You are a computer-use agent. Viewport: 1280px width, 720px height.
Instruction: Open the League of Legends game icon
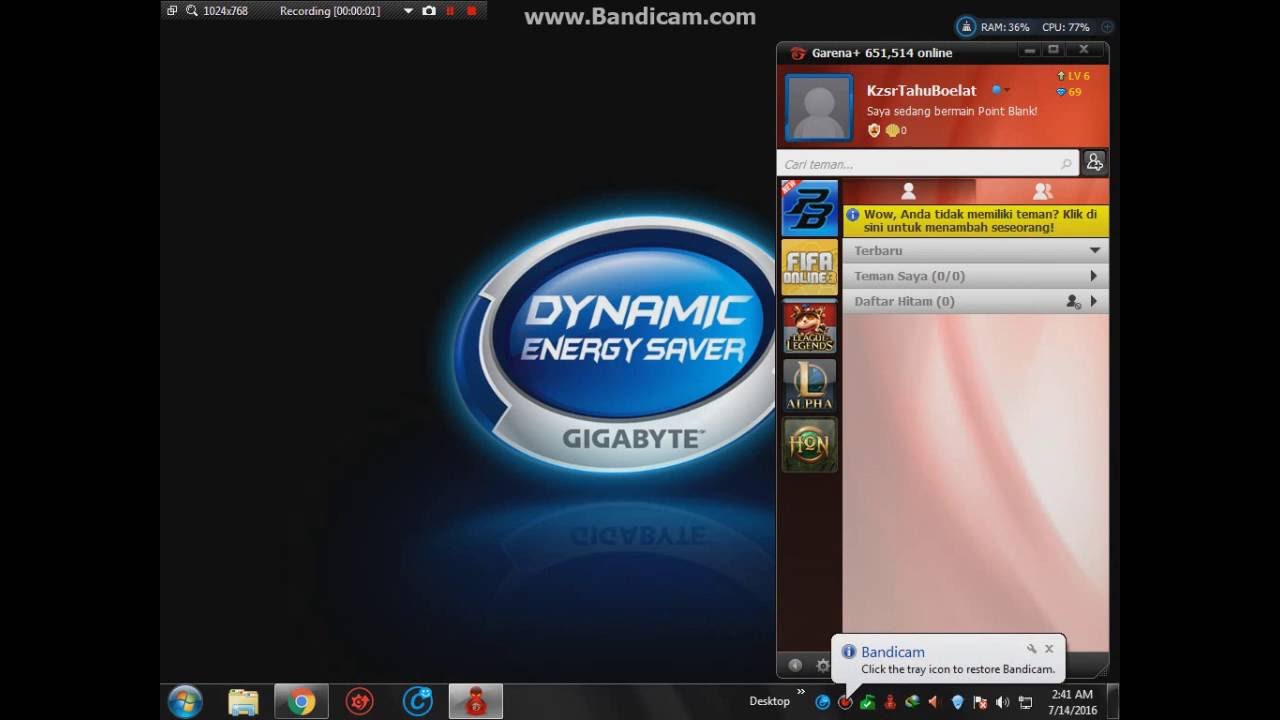pyautogui.click(x=809, y=327)
